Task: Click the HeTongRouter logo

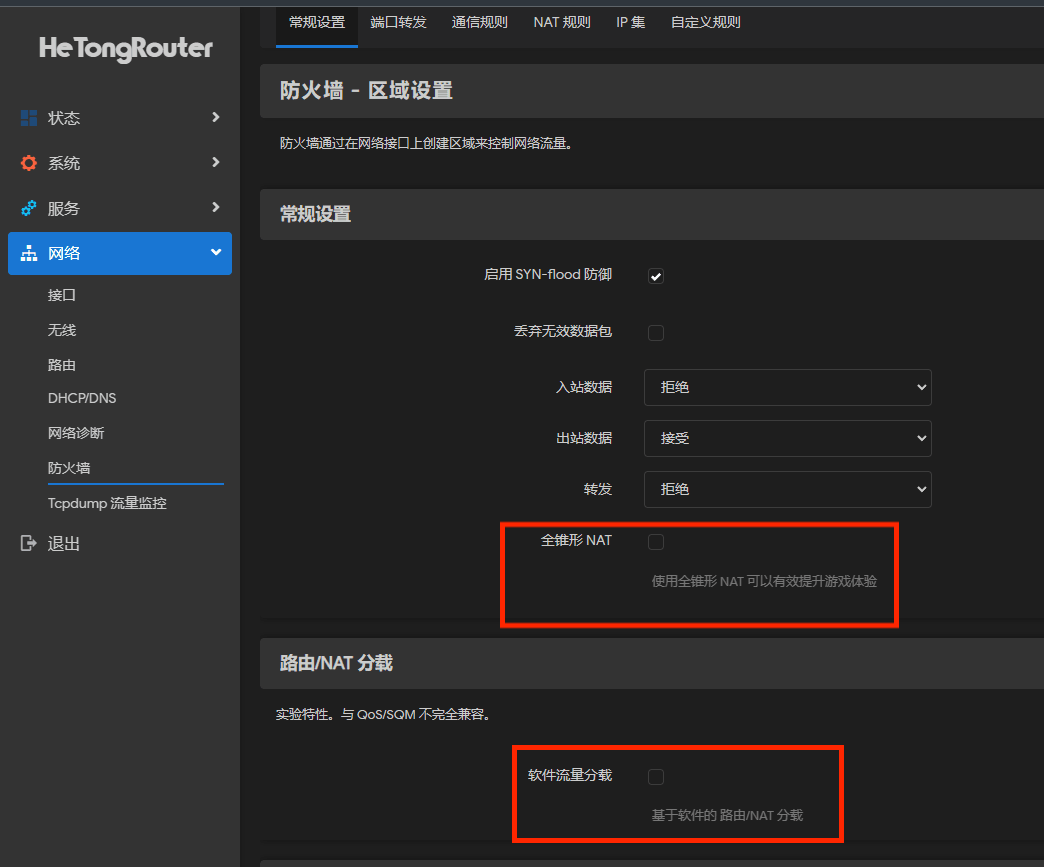Action: tap(125, 49)
